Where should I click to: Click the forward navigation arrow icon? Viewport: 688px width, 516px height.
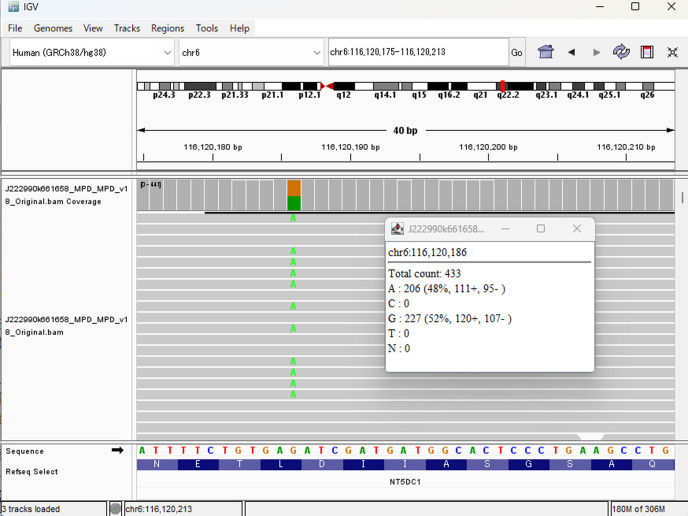[597, 52]
